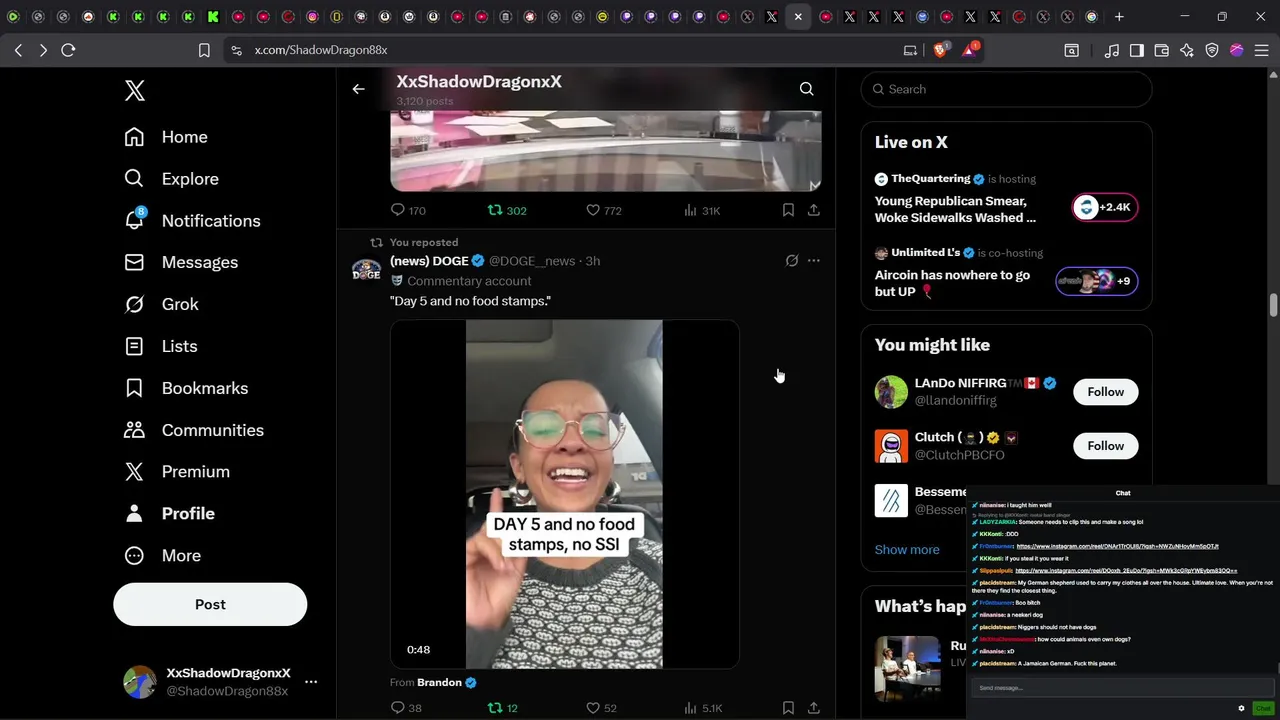
Task: Bookmark the DOGE post
Action: pos(788,708)
